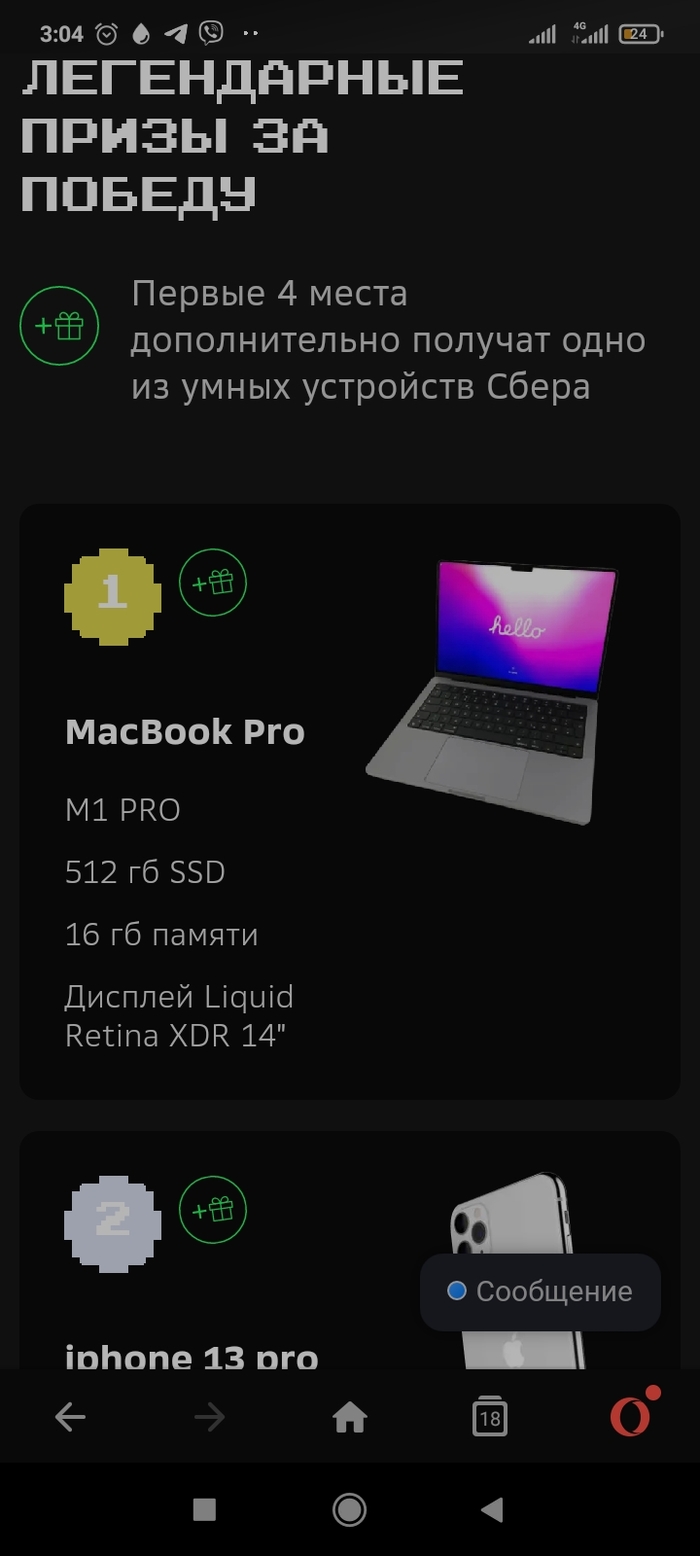Tap the iPhone 13 Pro image

[x=517, y=1270]
